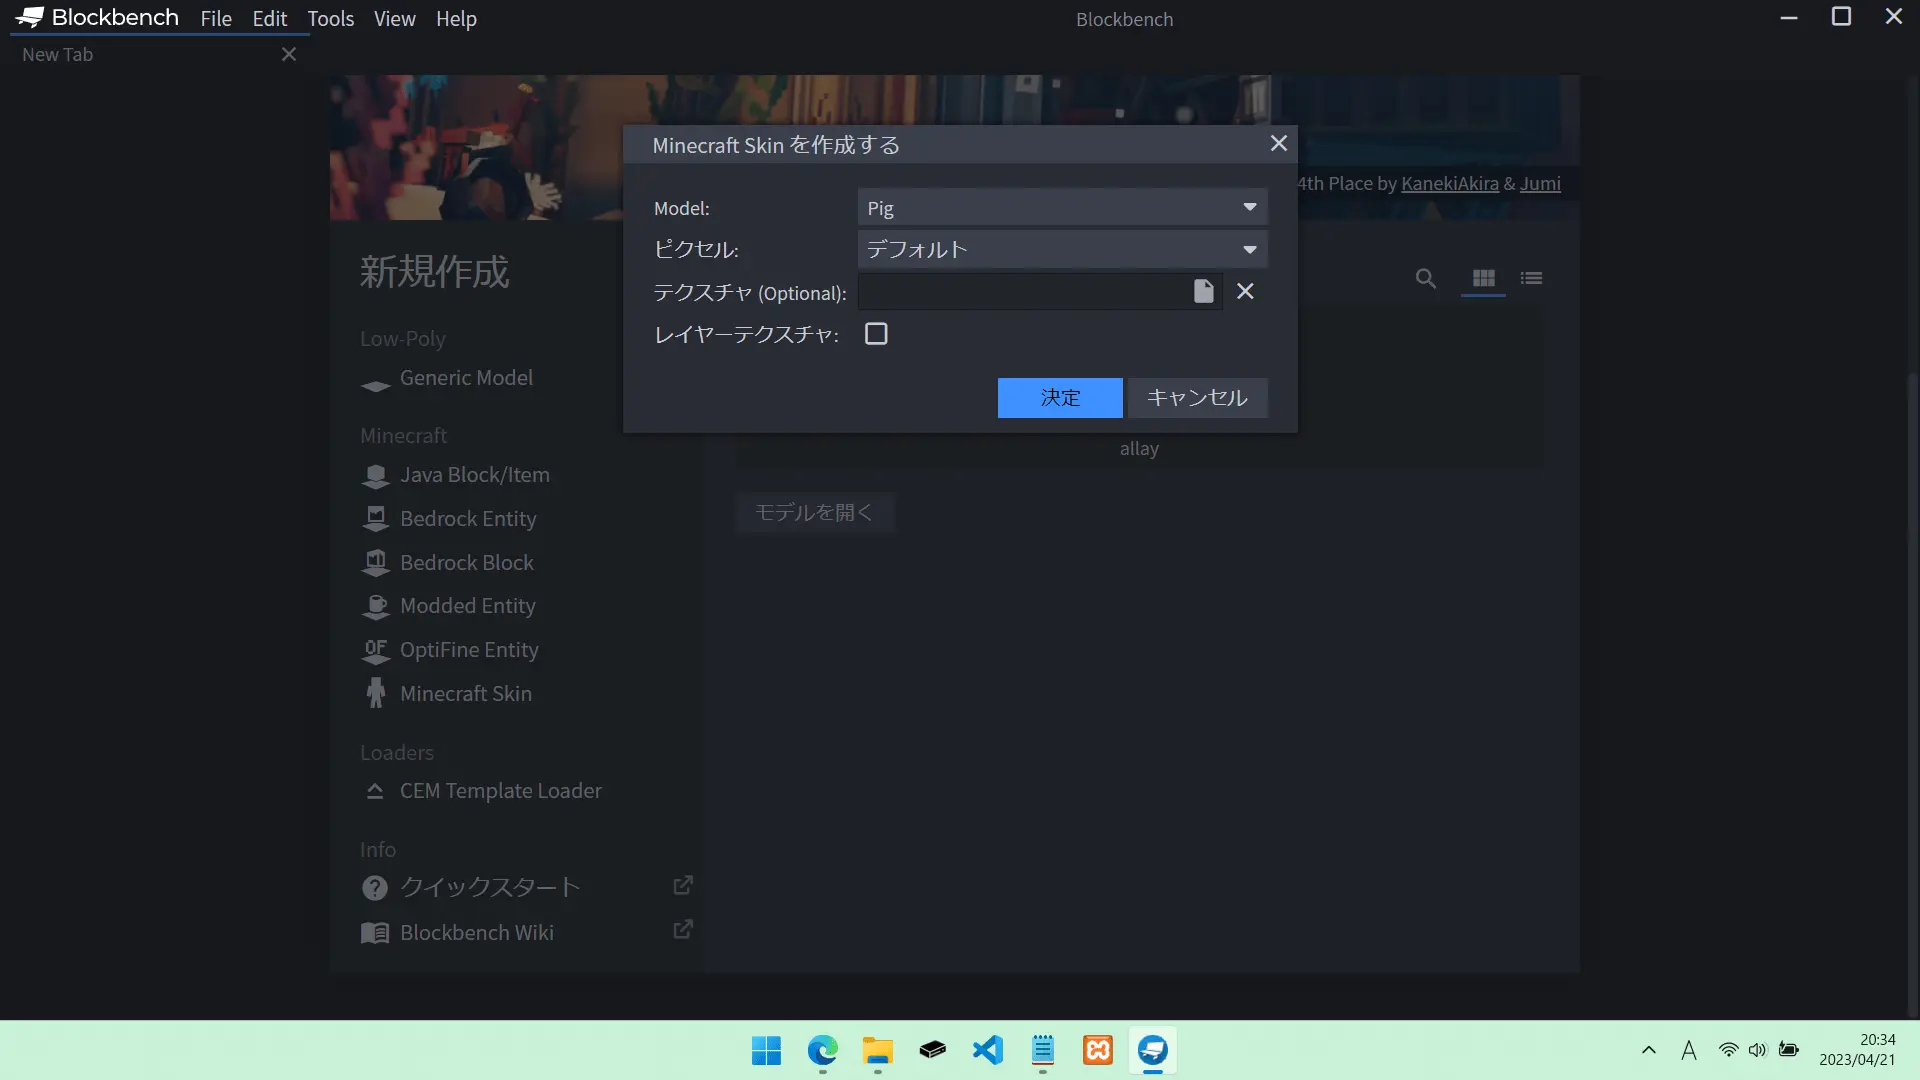Close the New Tab tab
This screenshot has width=1920, height=1080.
[x=289, y=55]
